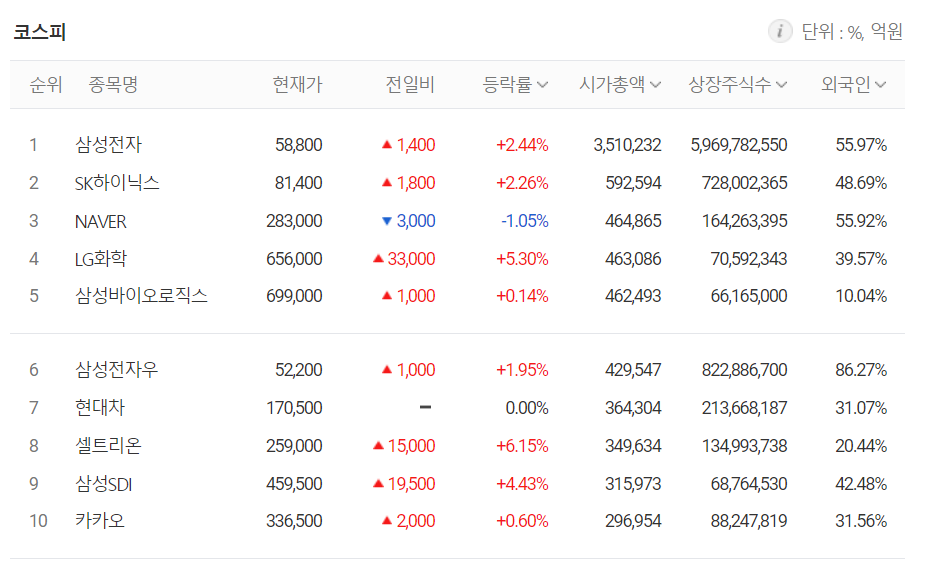Click the +2.44% rate for 삼성전자
Viewport: 926px width, 568px height.
522,145
